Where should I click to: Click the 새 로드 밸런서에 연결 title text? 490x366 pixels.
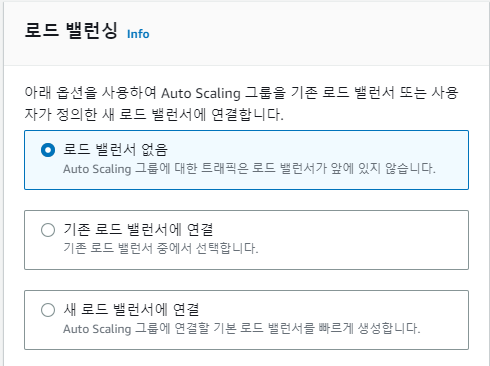pyautogui.click(x=131, y=309)
